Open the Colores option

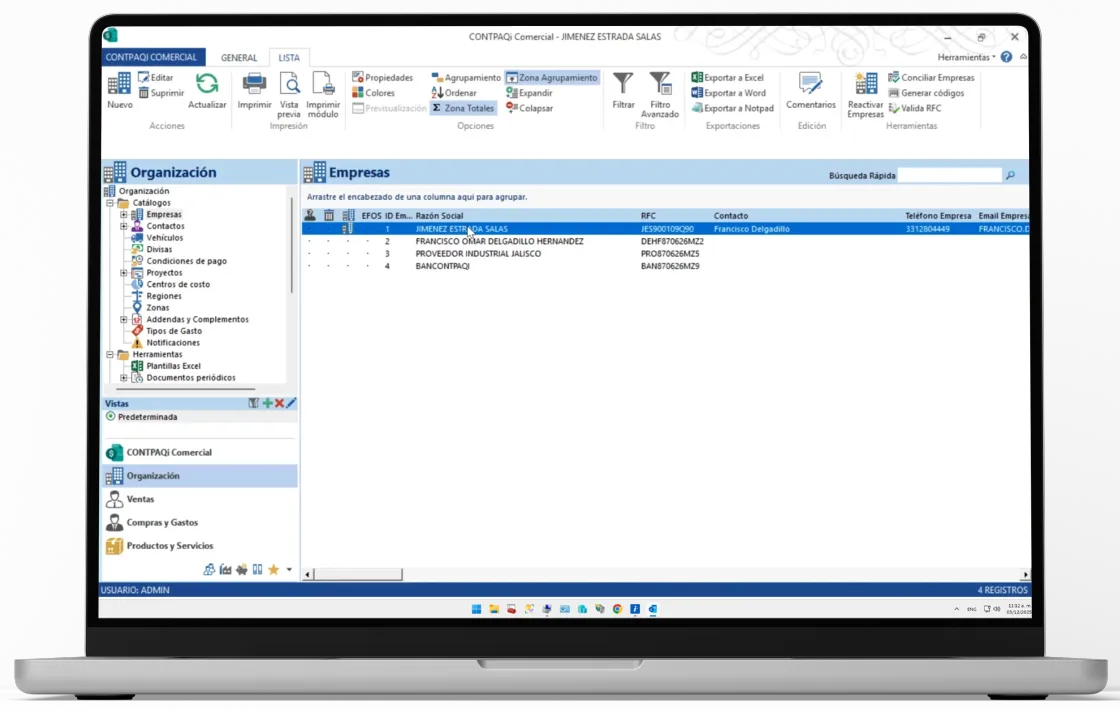click(374, 93)
